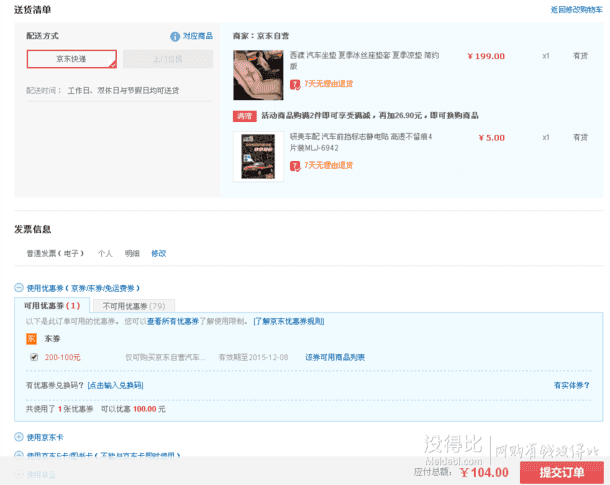Click 修改 invoice info link
This screenshot has width=610, height=485.
tap(158, 254)
